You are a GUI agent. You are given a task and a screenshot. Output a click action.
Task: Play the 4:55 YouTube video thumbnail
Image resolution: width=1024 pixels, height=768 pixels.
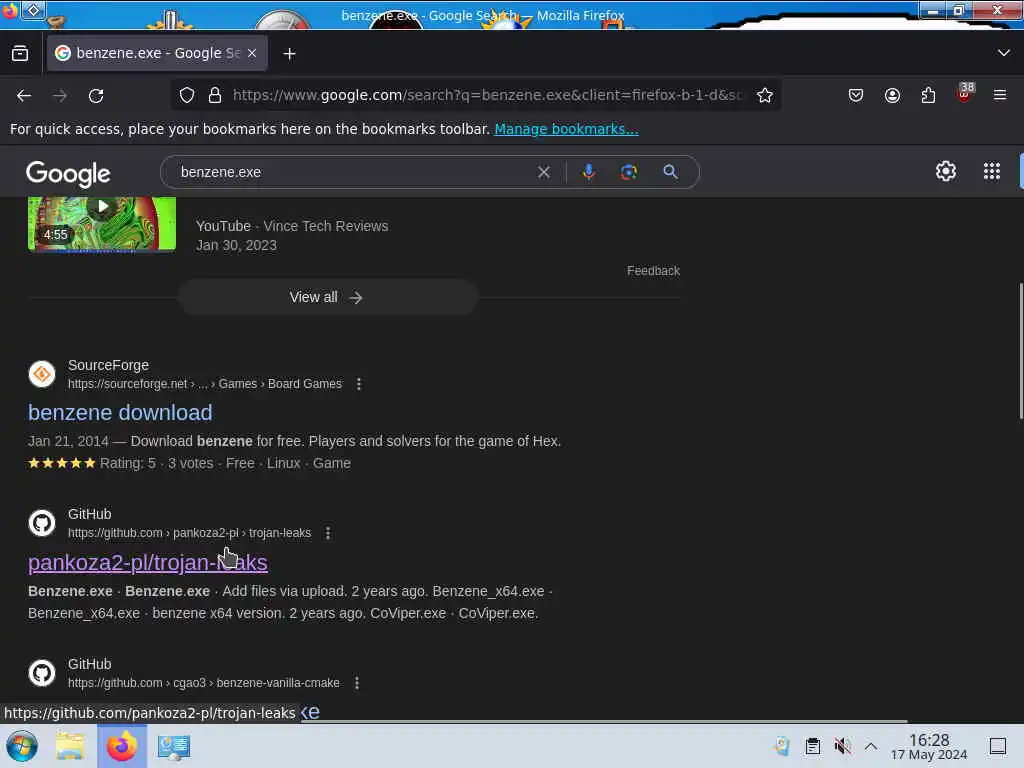(102, 224)
